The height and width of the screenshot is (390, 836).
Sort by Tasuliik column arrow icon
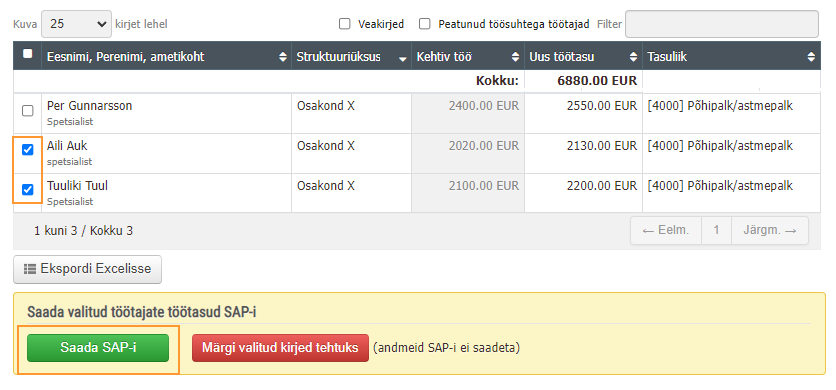(x=811, y=57)
